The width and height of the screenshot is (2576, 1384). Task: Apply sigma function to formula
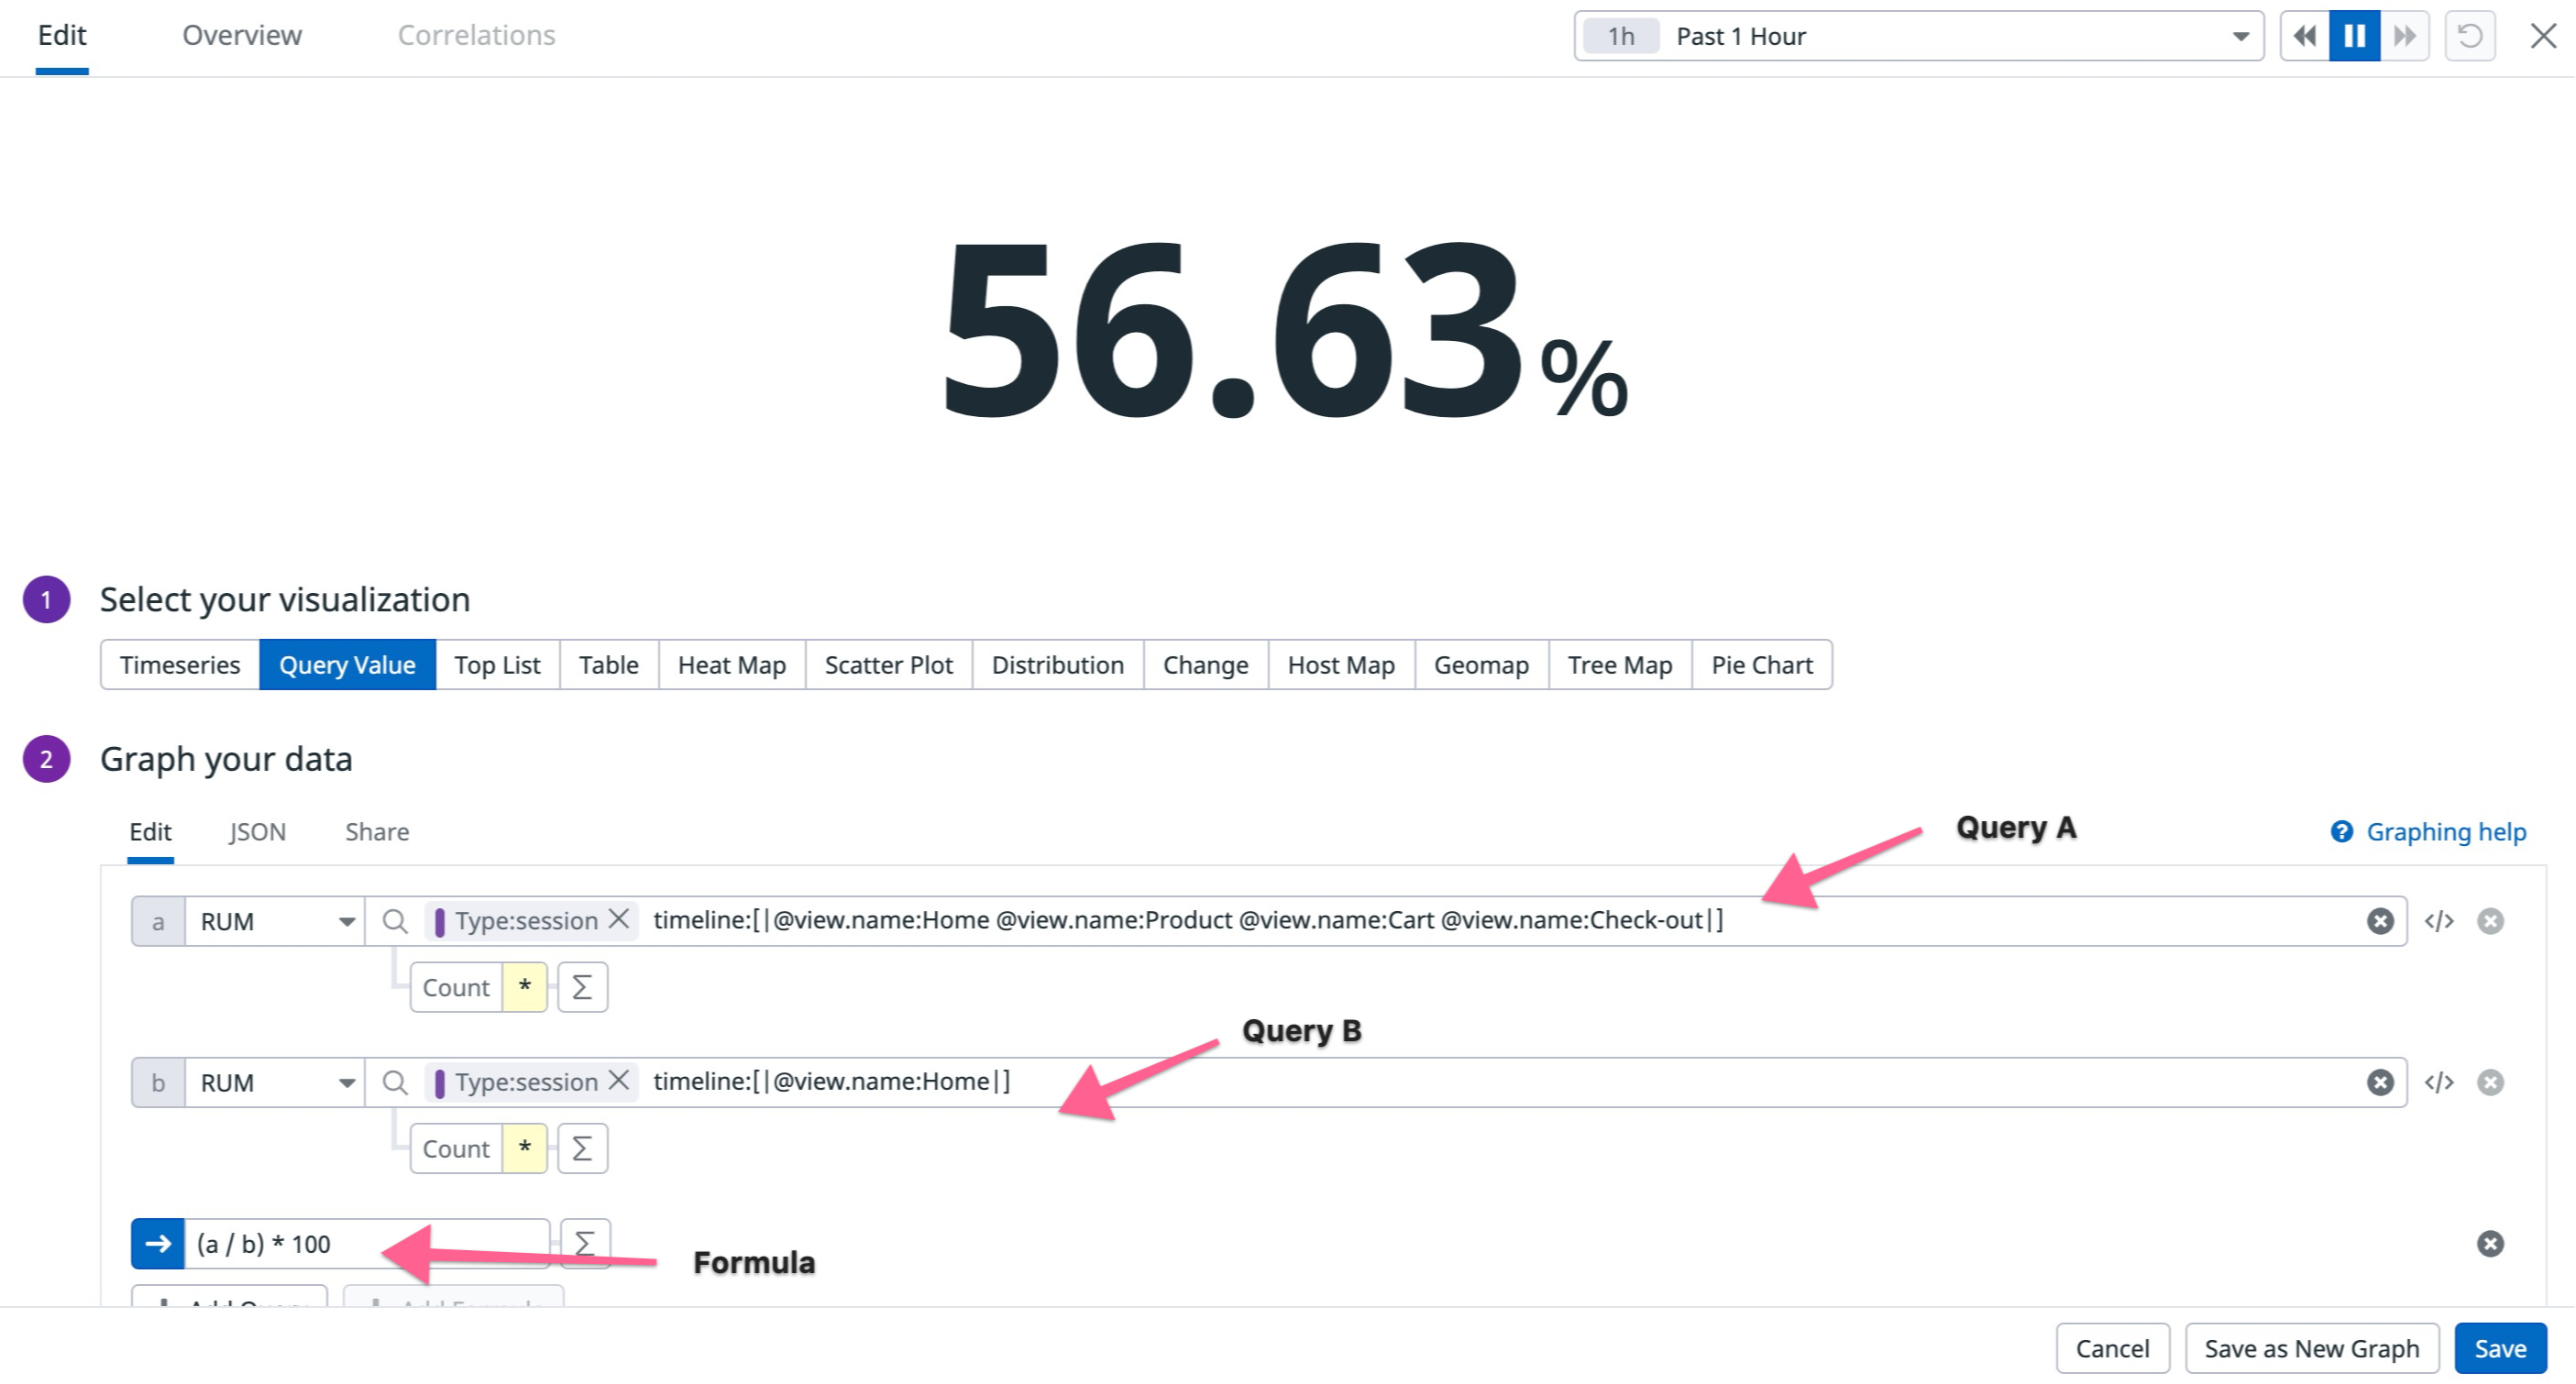(585, 1243)
